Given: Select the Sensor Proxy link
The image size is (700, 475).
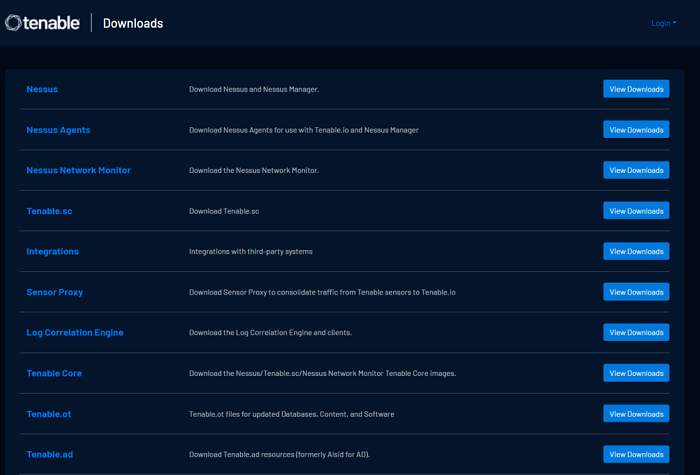Looking at the screenshot, I should click(54, 292).
